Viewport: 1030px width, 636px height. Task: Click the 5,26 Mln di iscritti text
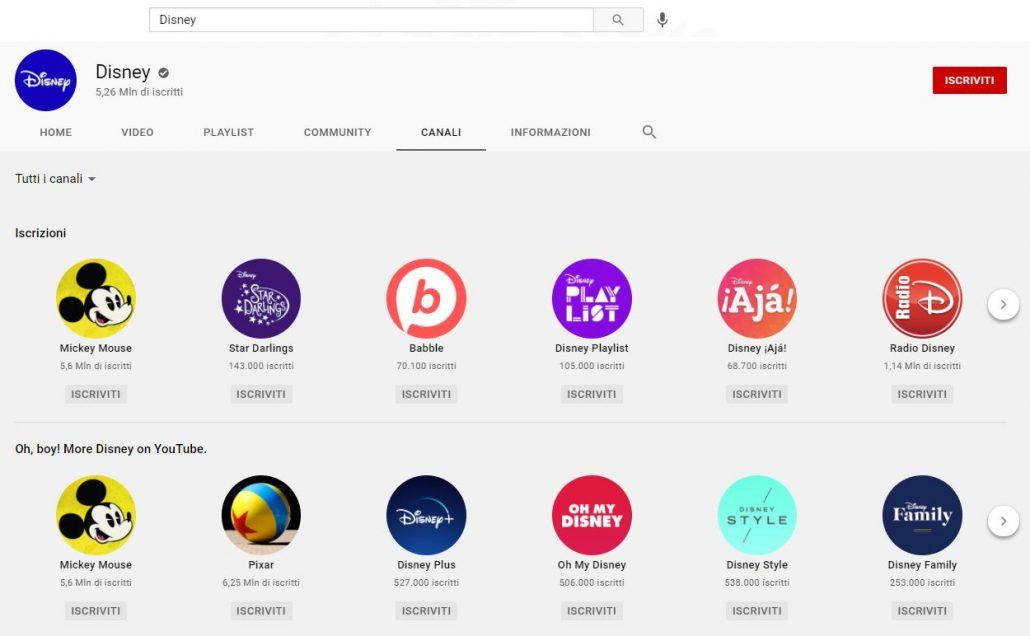tap(139, 92)
